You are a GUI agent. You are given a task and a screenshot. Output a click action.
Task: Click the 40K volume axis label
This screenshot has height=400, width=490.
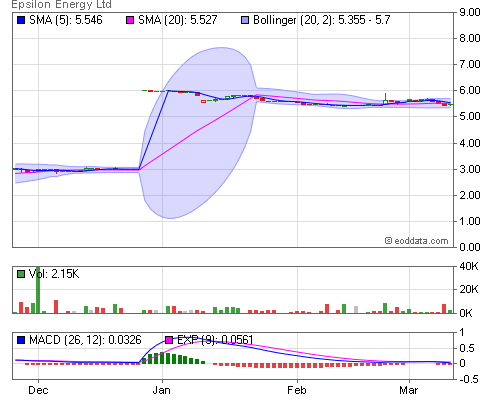pyautogui.click(x=469, y=266)
